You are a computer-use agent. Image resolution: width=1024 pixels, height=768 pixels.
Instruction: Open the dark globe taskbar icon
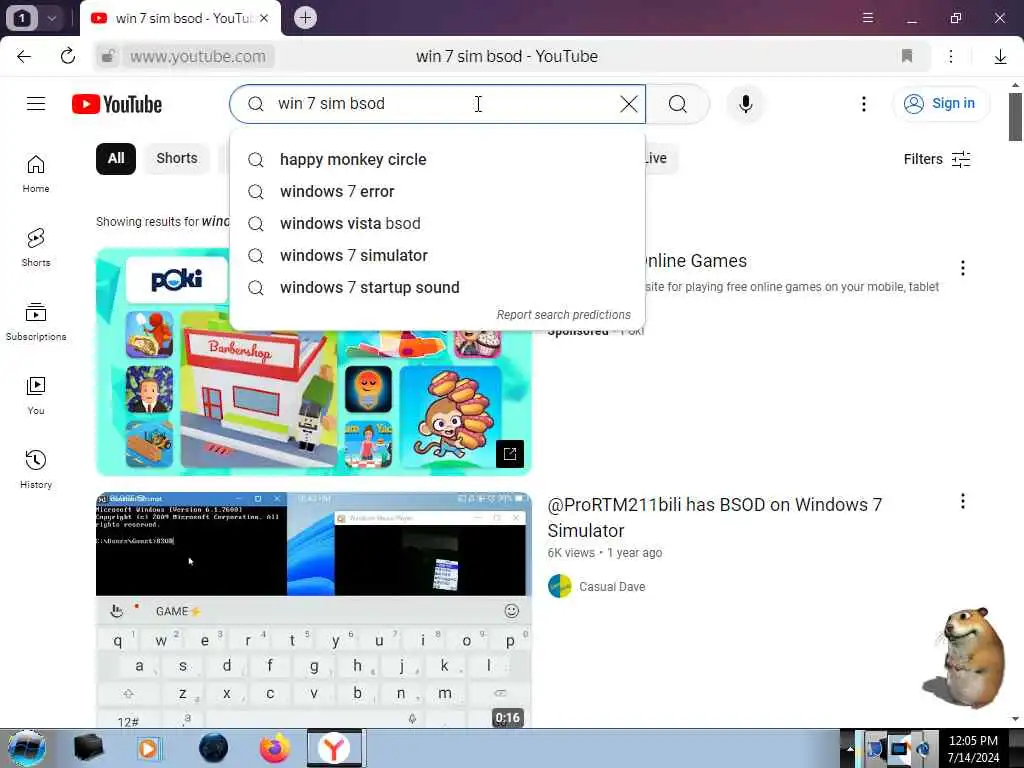(x=214, y=748)
